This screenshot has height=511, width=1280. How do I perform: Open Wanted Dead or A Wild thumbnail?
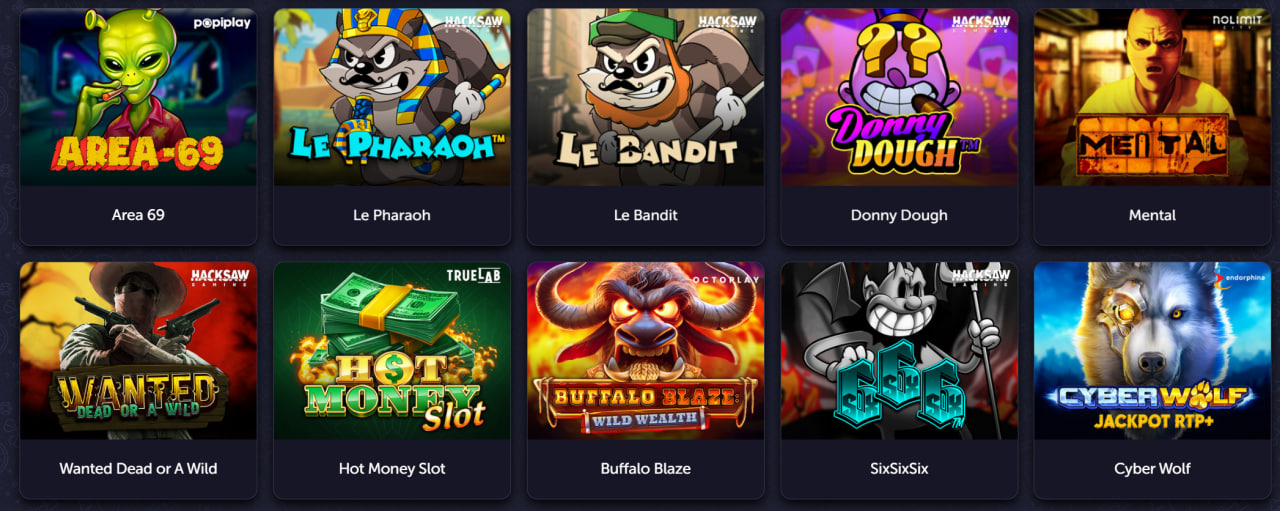pos(138,350)
